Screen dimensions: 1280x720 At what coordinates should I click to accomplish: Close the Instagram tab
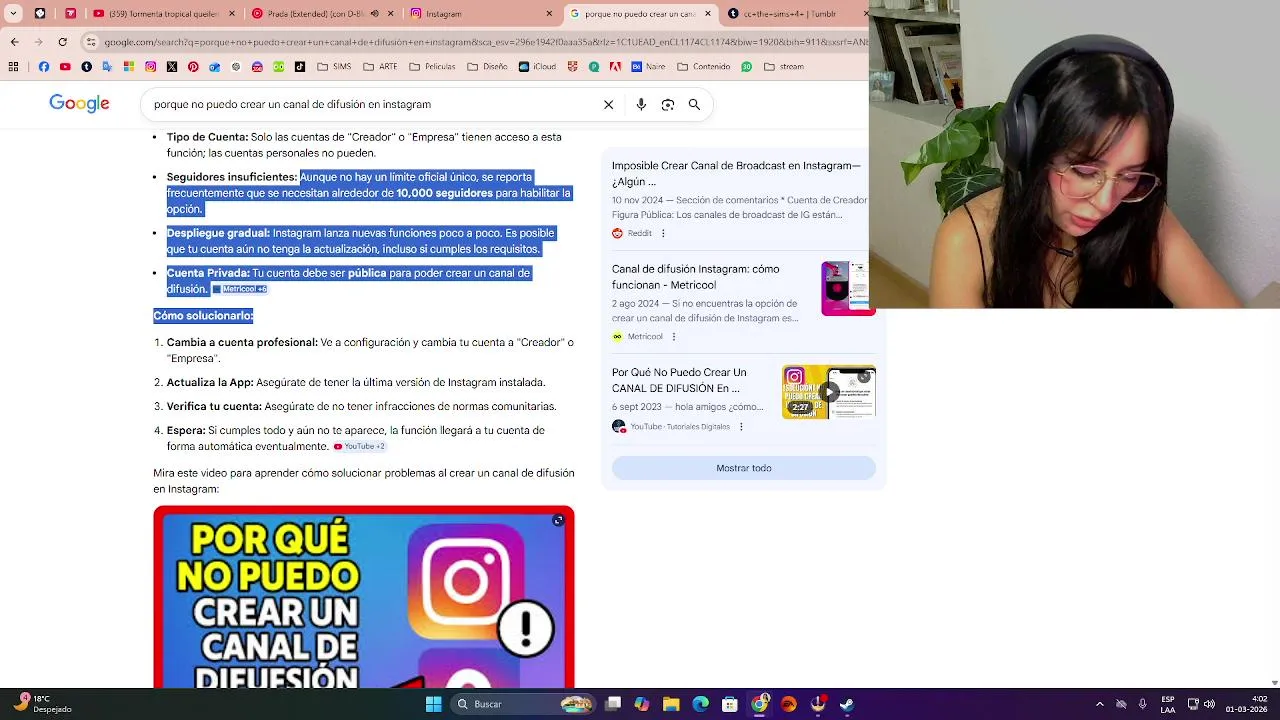click(549, 14)
